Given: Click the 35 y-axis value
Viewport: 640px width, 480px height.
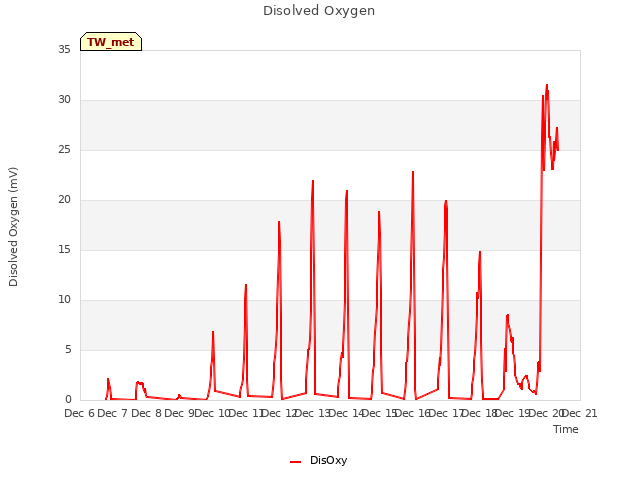Looking at the screenshot, I should point(64,49).
